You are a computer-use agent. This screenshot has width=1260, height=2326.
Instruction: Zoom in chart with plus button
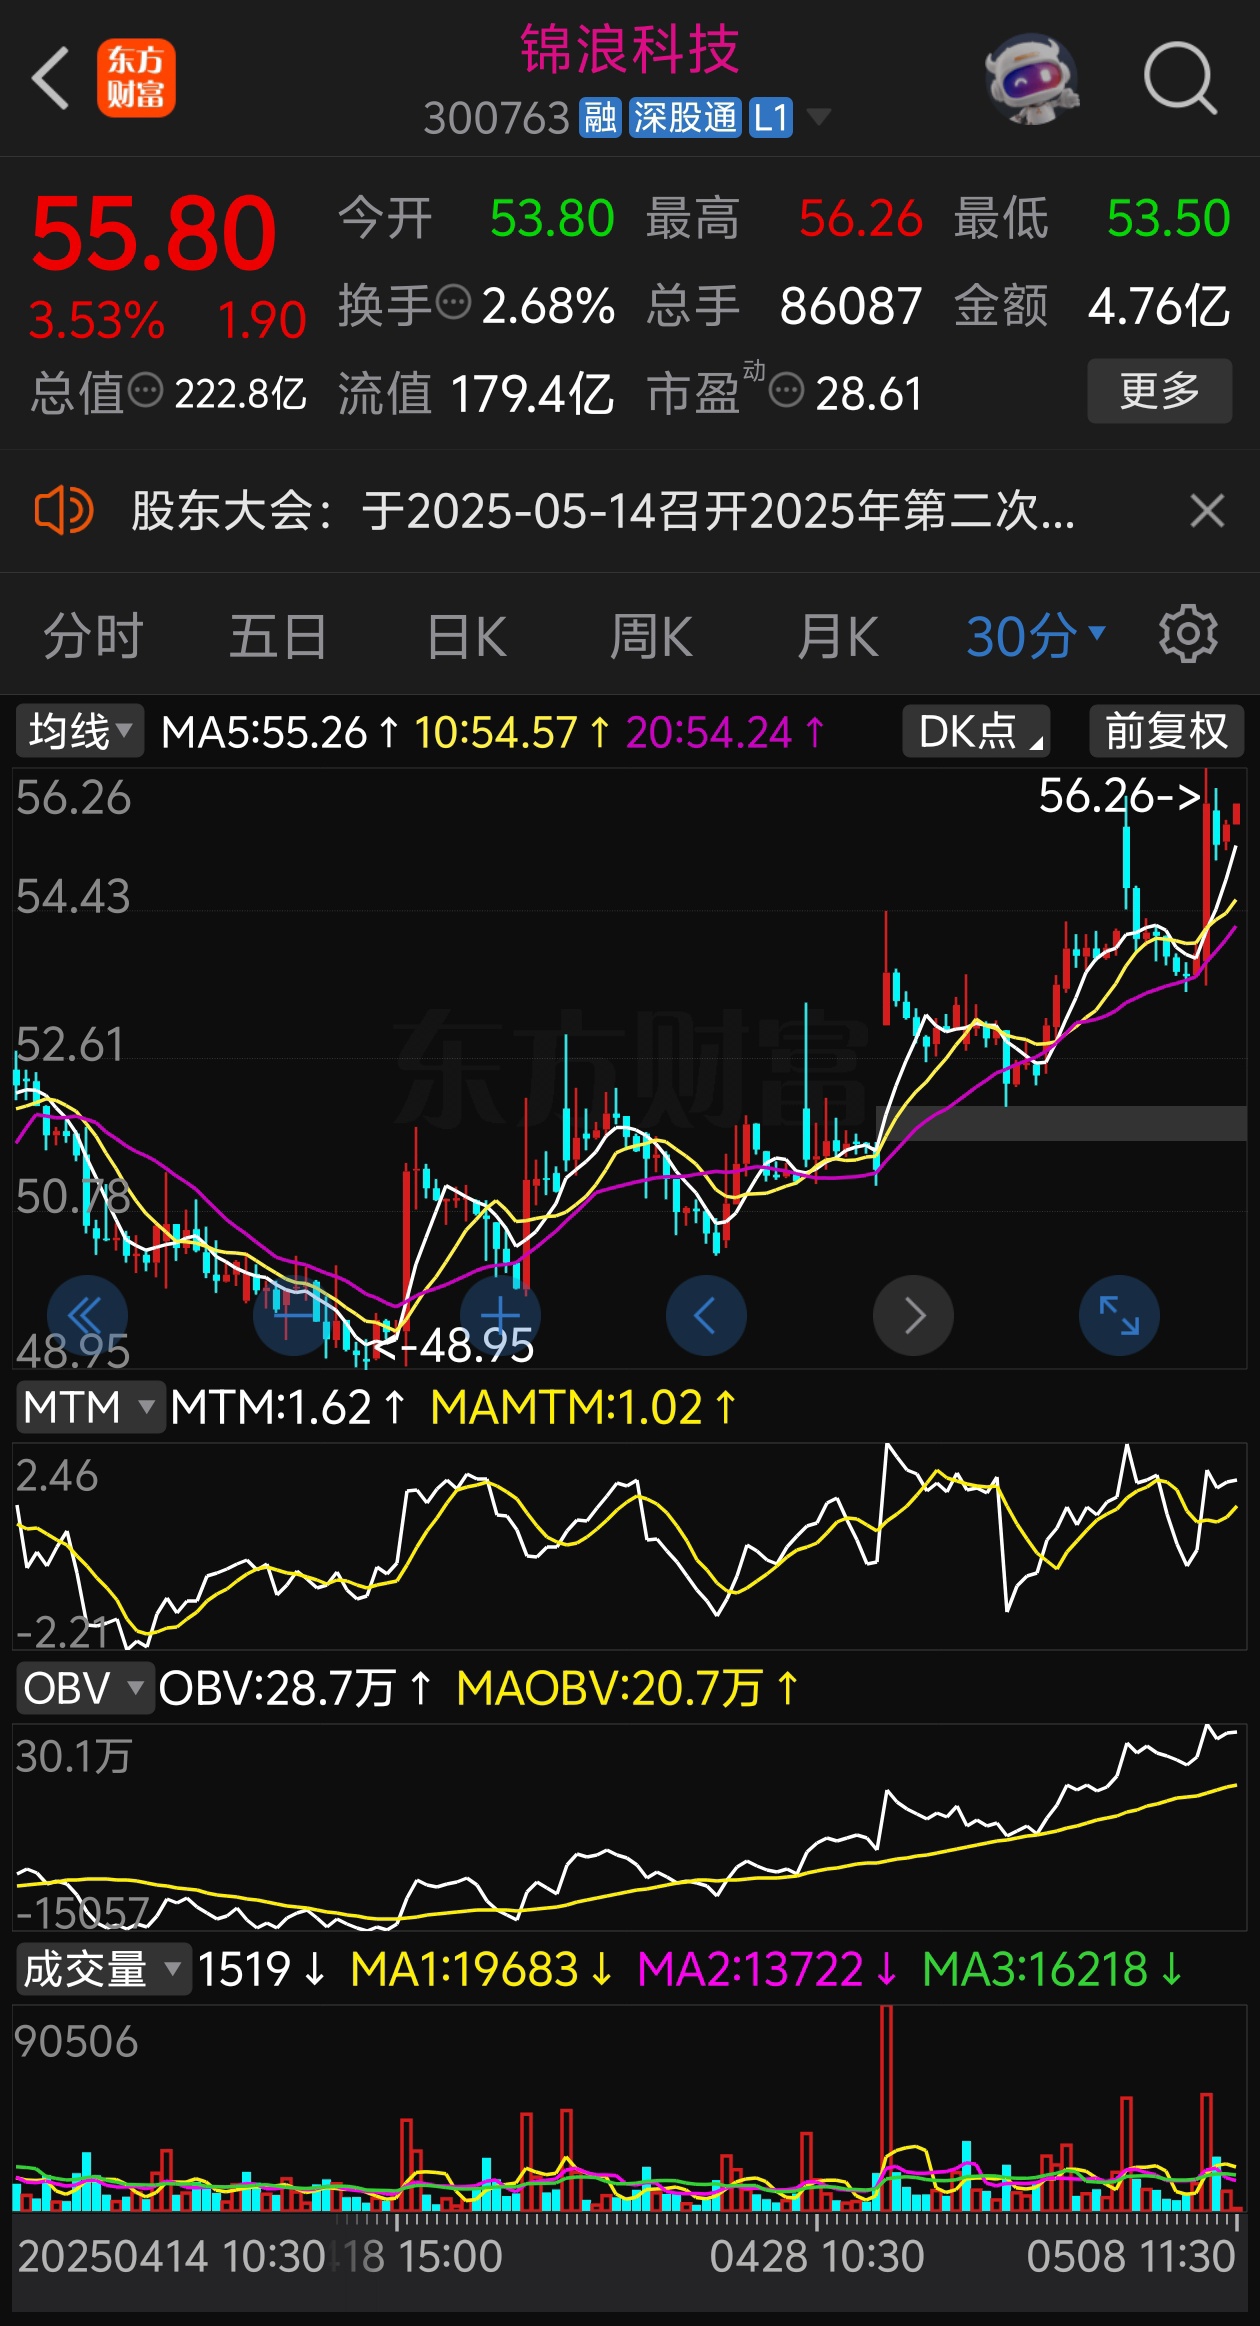click(x=500, y=1316)
